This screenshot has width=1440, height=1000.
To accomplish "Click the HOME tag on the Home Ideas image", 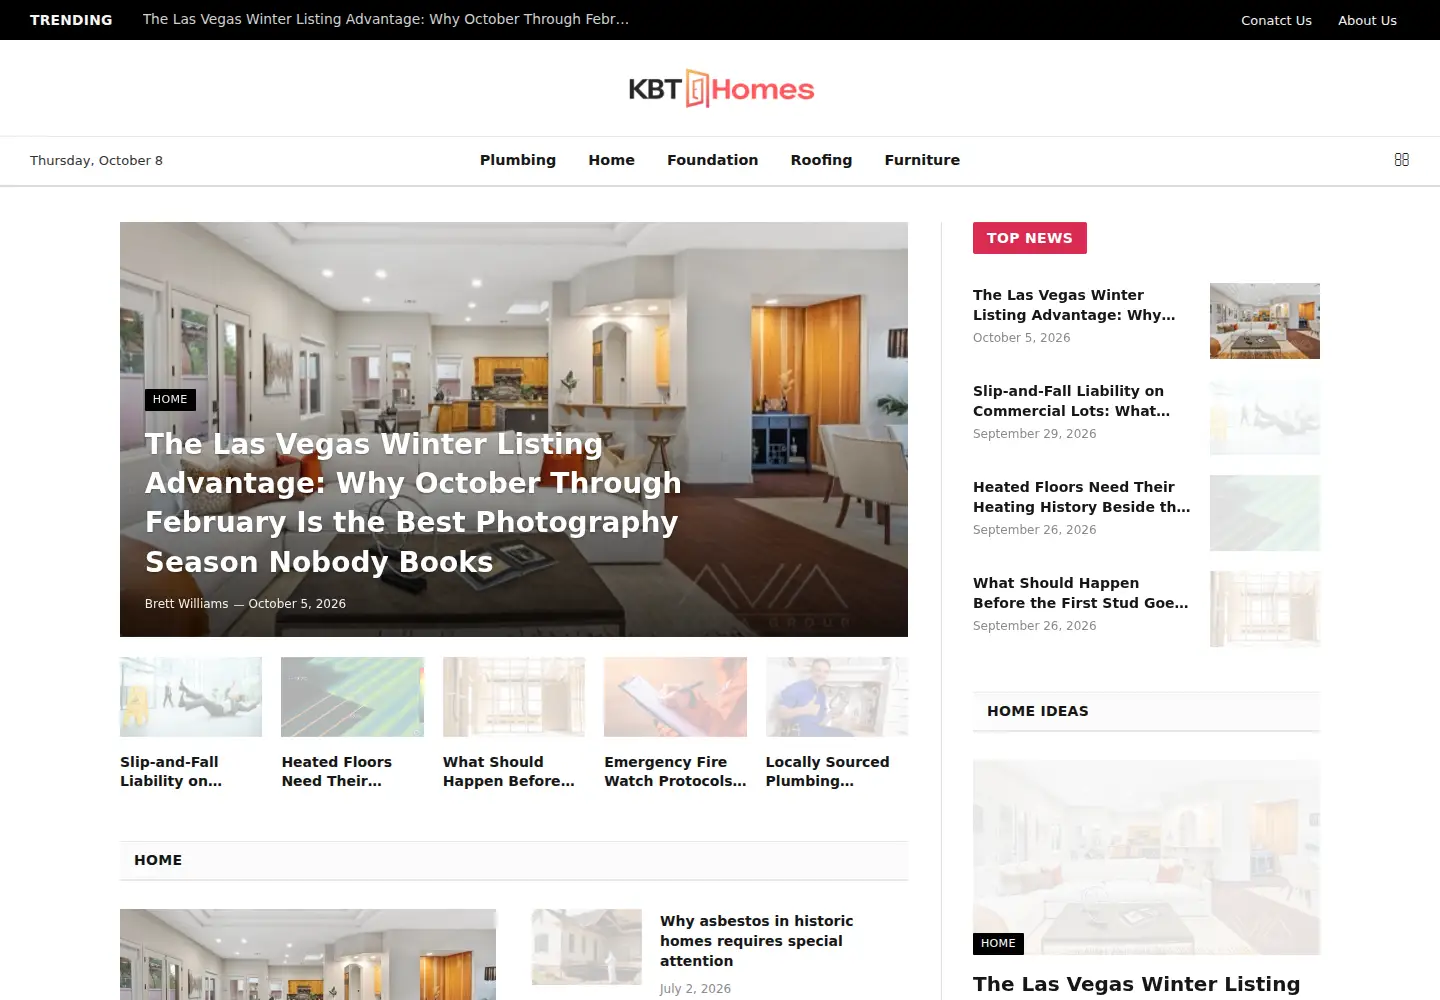I will [x=998, y=943].
